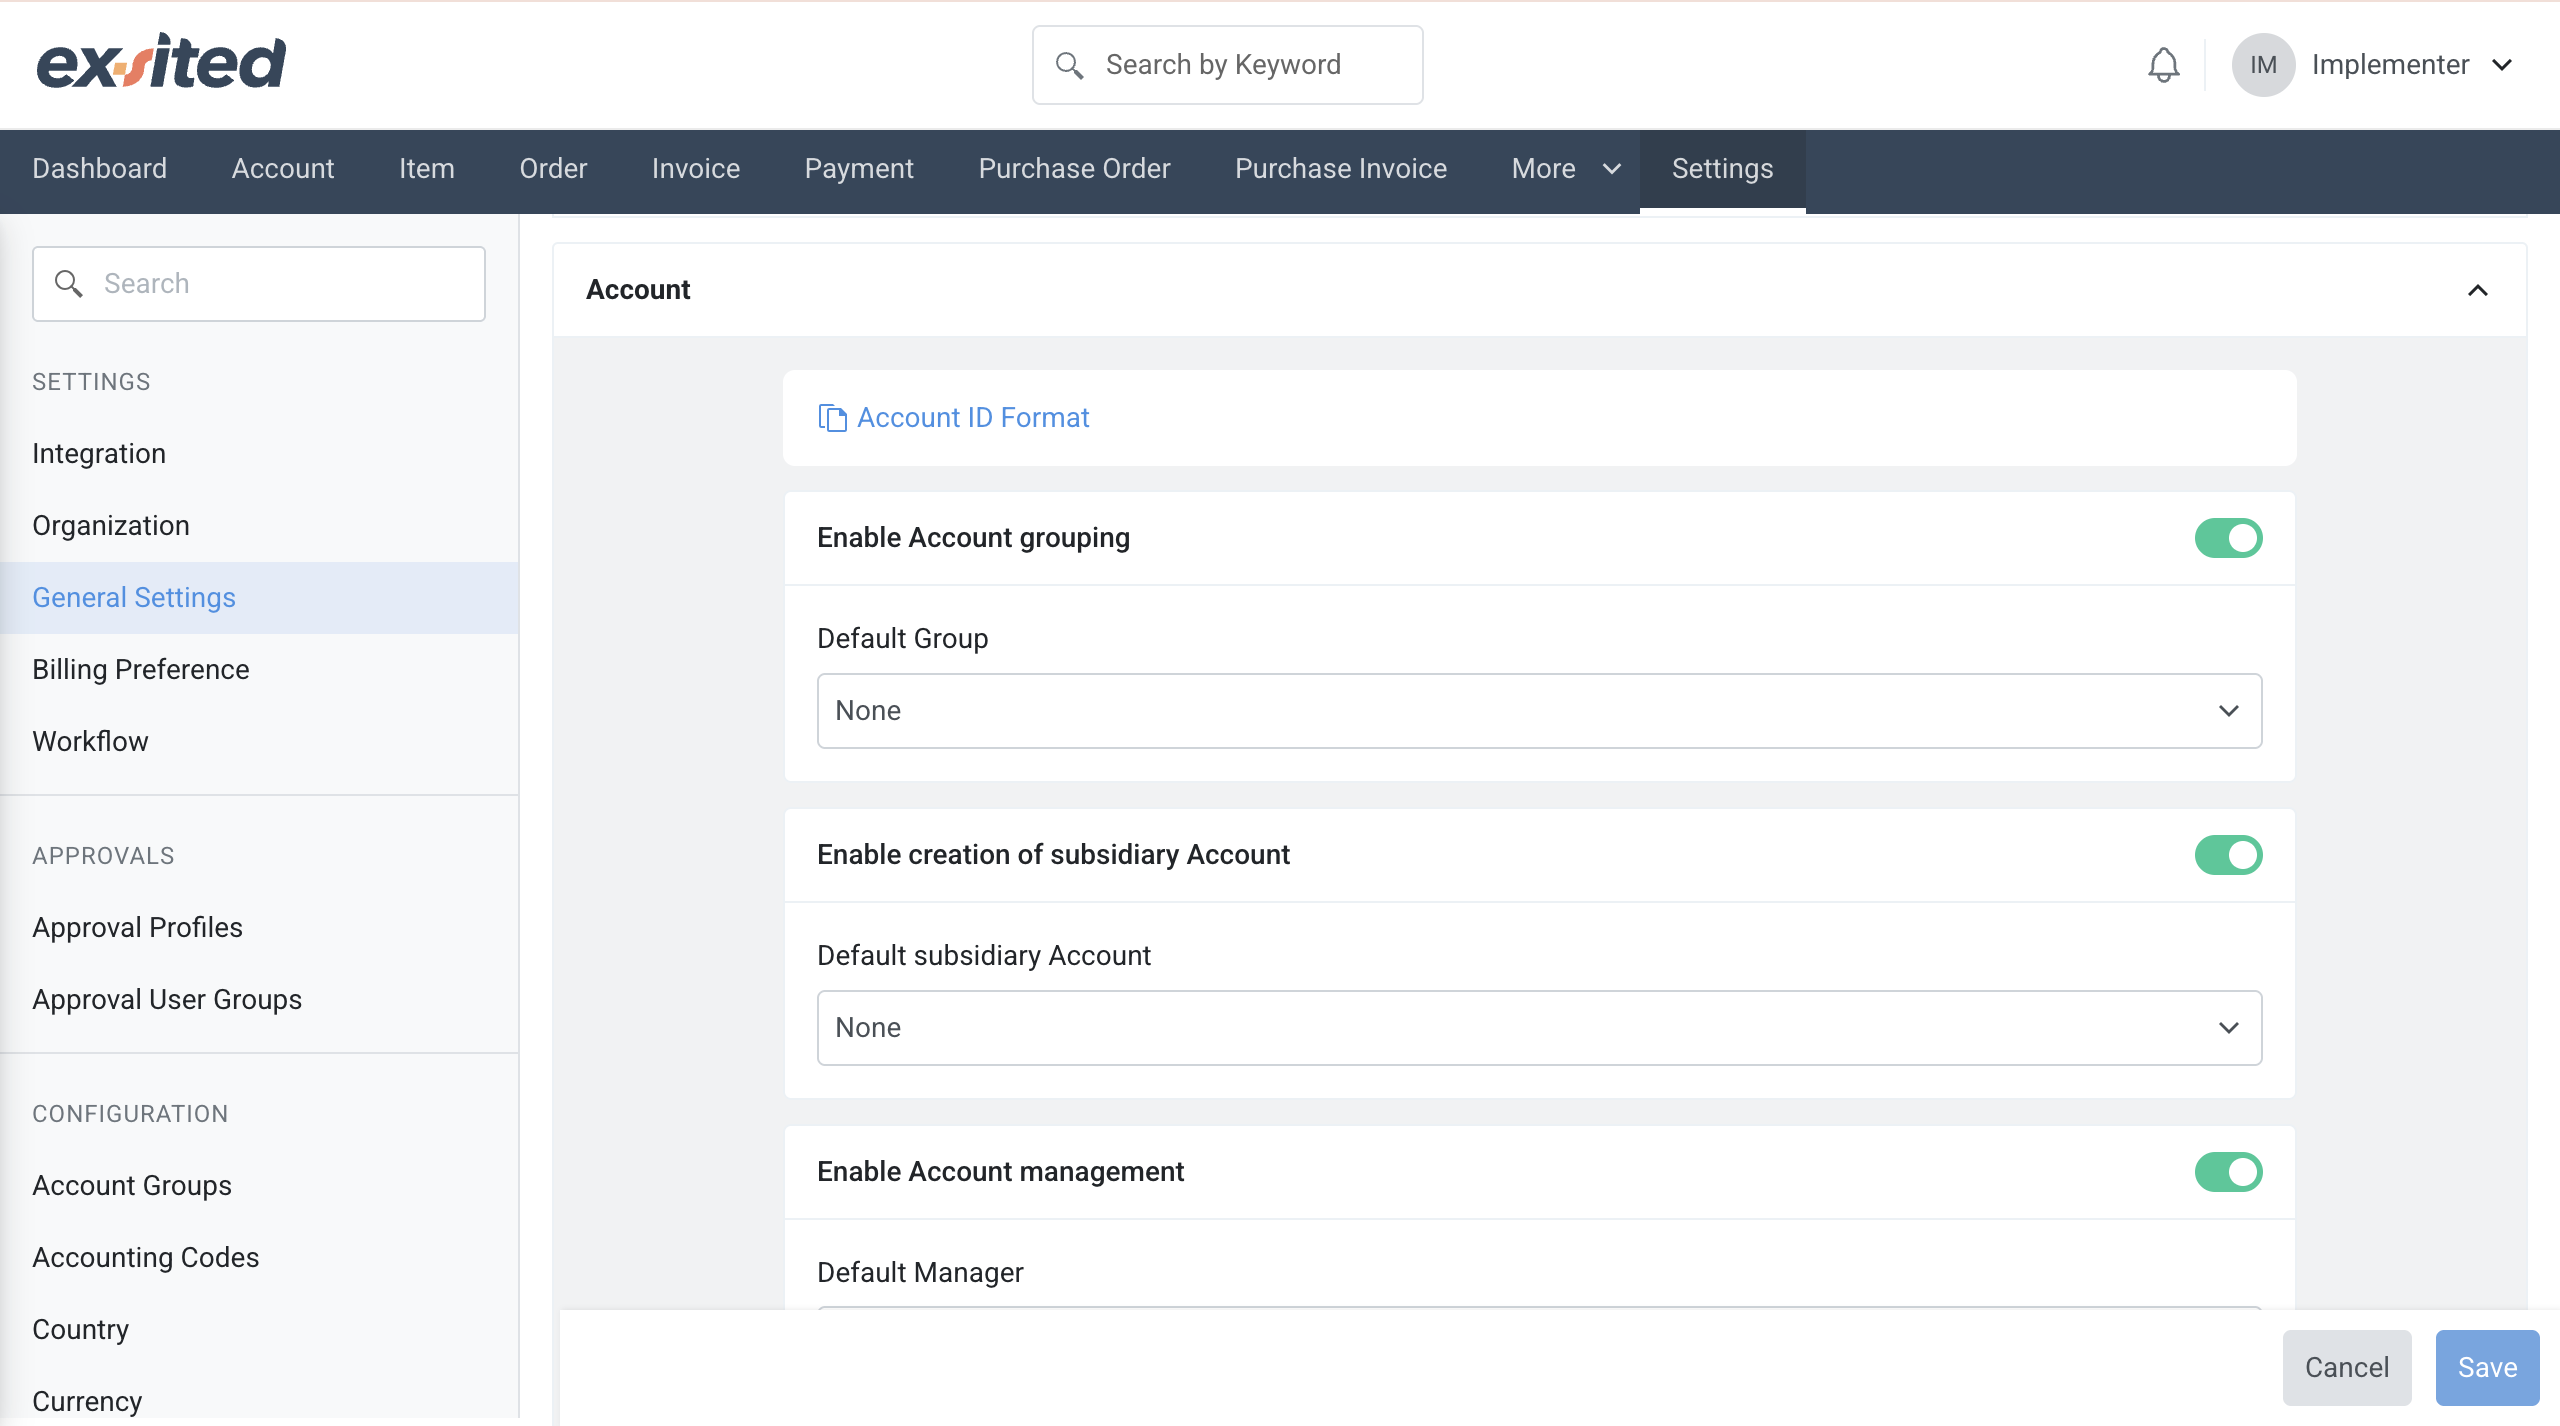Toggle Enable Account management switch
The height and width of the screenshot is (1426, 2560).
click(x=2228, y=1172)
